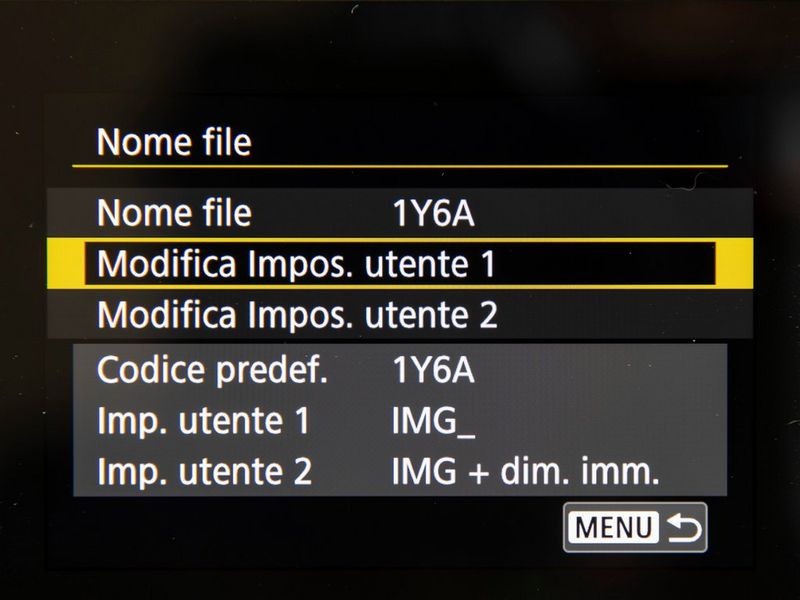This screenshot has height=600, width=800.
Task: Click the Imp. utente 2 label
Action: 204,472
